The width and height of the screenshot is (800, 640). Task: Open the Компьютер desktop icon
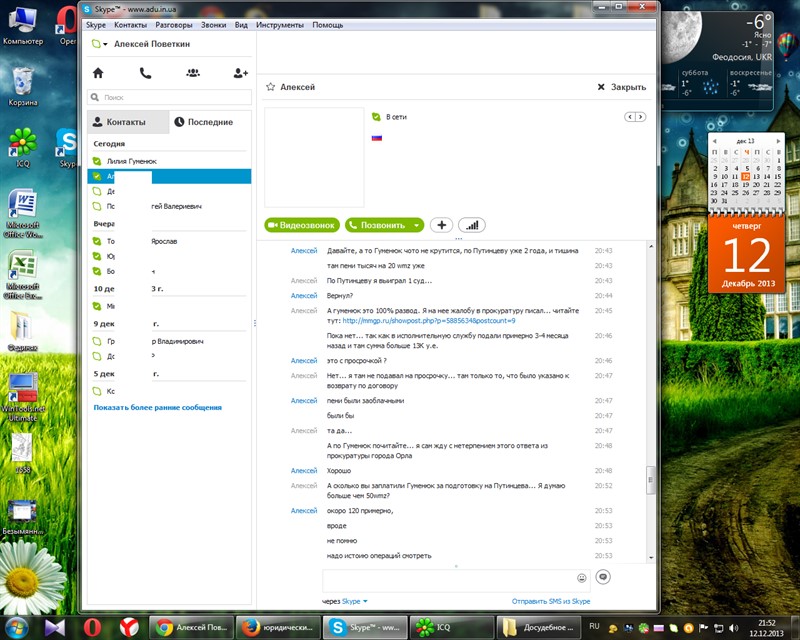pyautogui.click(x=23, y=26)
